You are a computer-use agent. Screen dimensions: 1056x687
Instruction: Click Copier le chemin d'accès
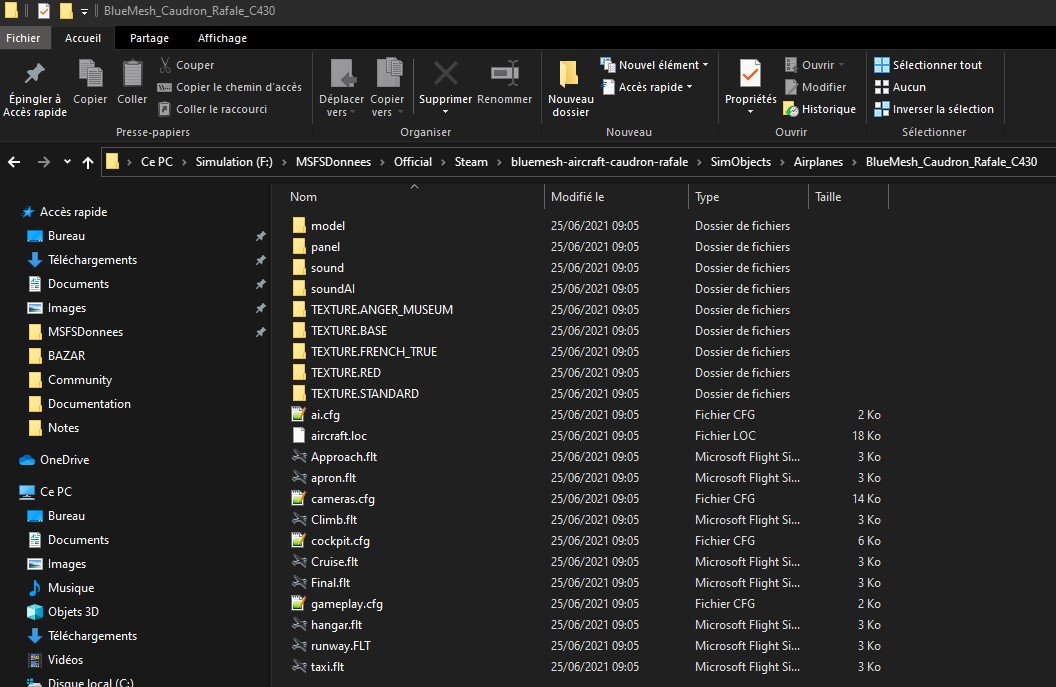(230, 87)
